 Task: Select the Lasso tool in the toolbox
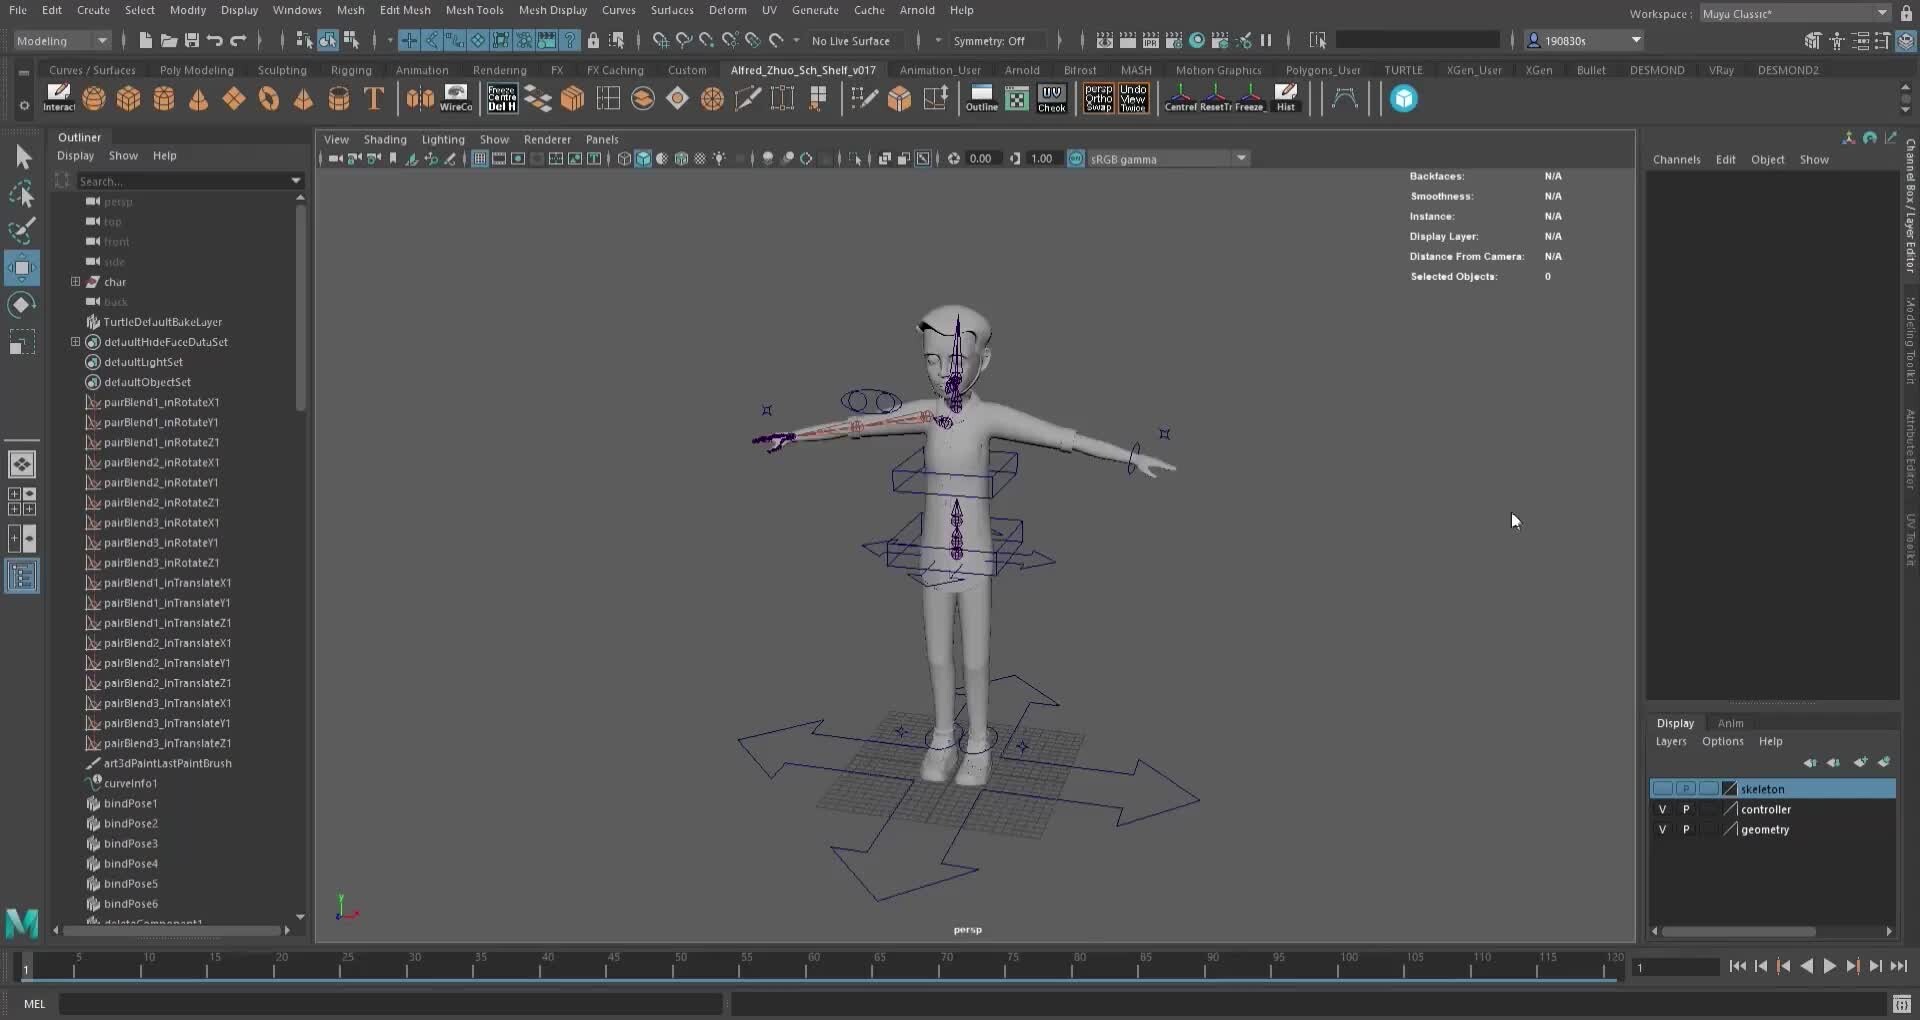click(22, 194)
